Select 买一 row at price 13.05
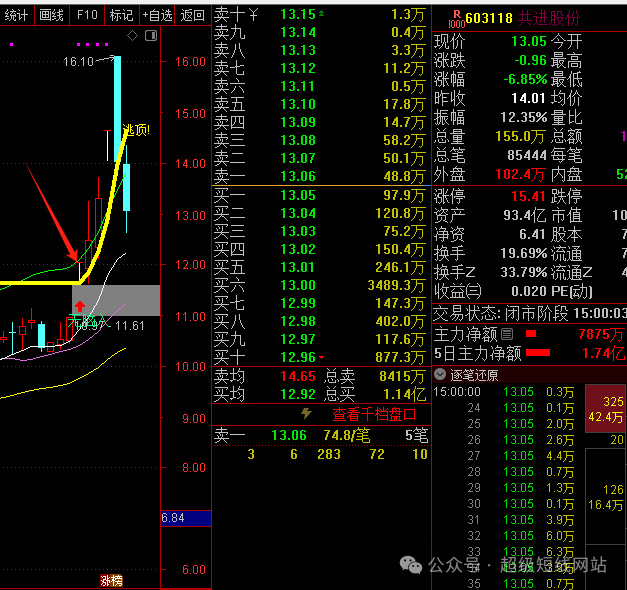Viewport: 627px width, 590px height. tap(321, 195)
